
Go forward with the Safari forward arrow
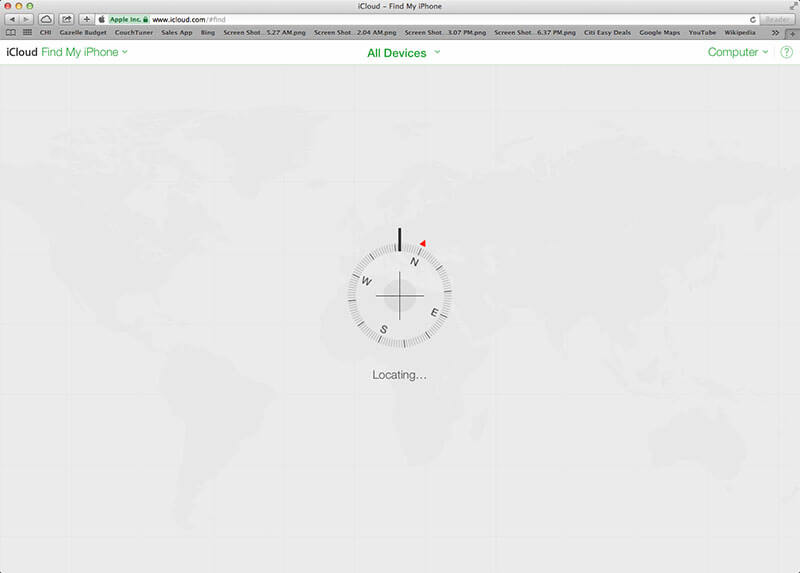(x=26, y=19)
